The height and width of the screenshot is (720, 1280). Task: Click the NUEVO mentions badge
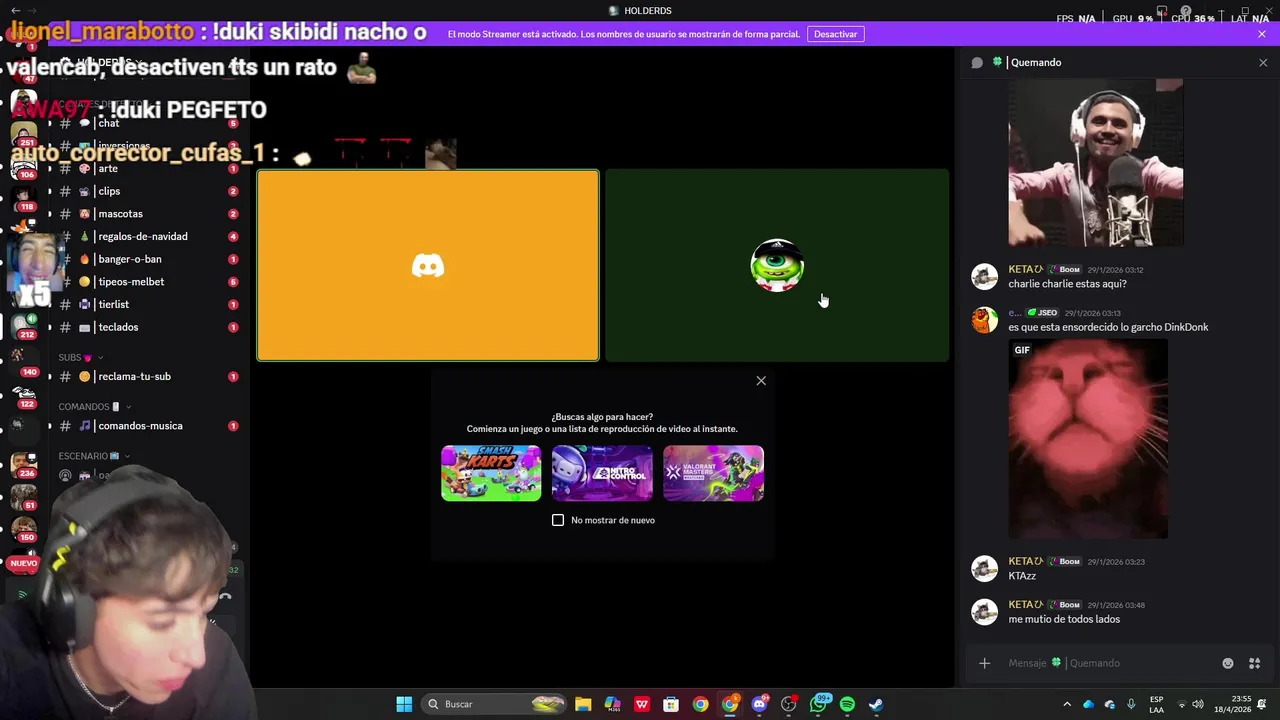point(23,563)
